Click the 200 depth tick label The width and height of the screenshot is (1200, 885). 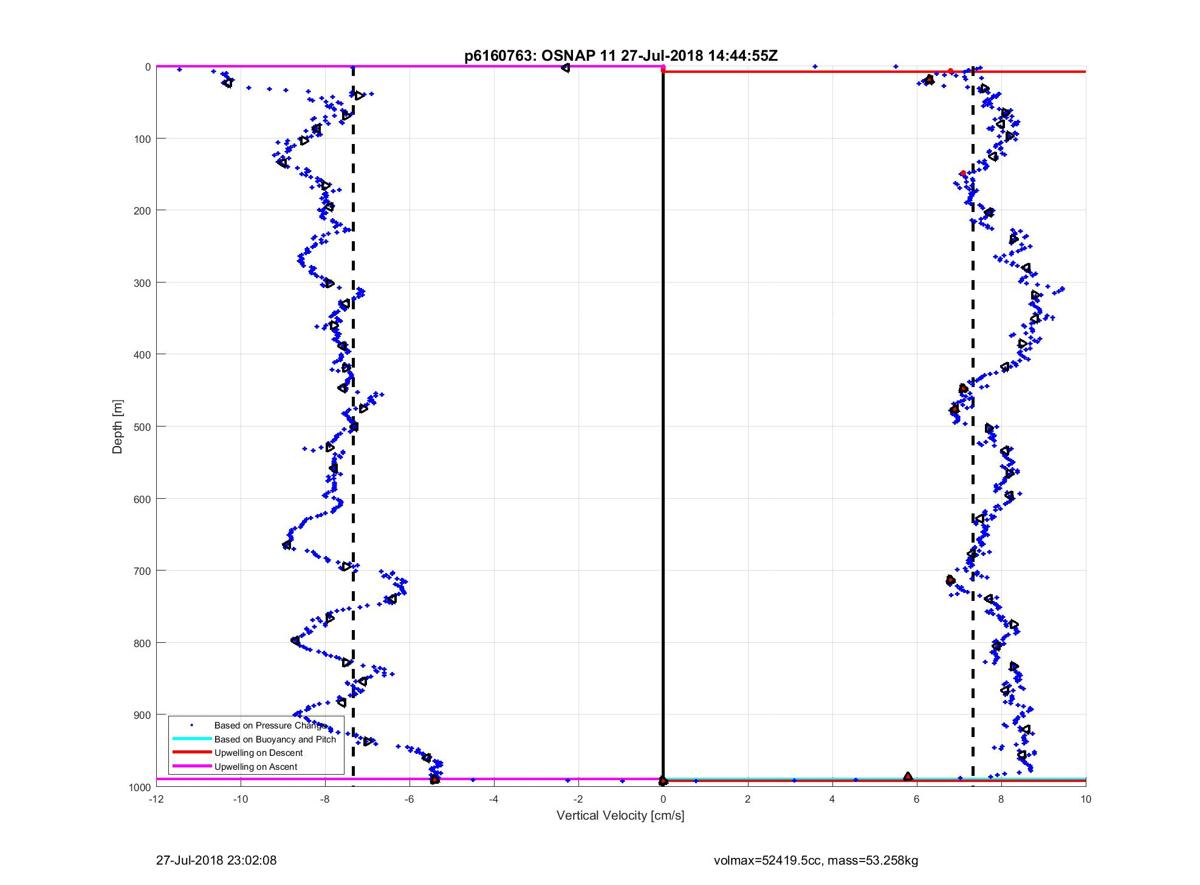click(140, 211)
